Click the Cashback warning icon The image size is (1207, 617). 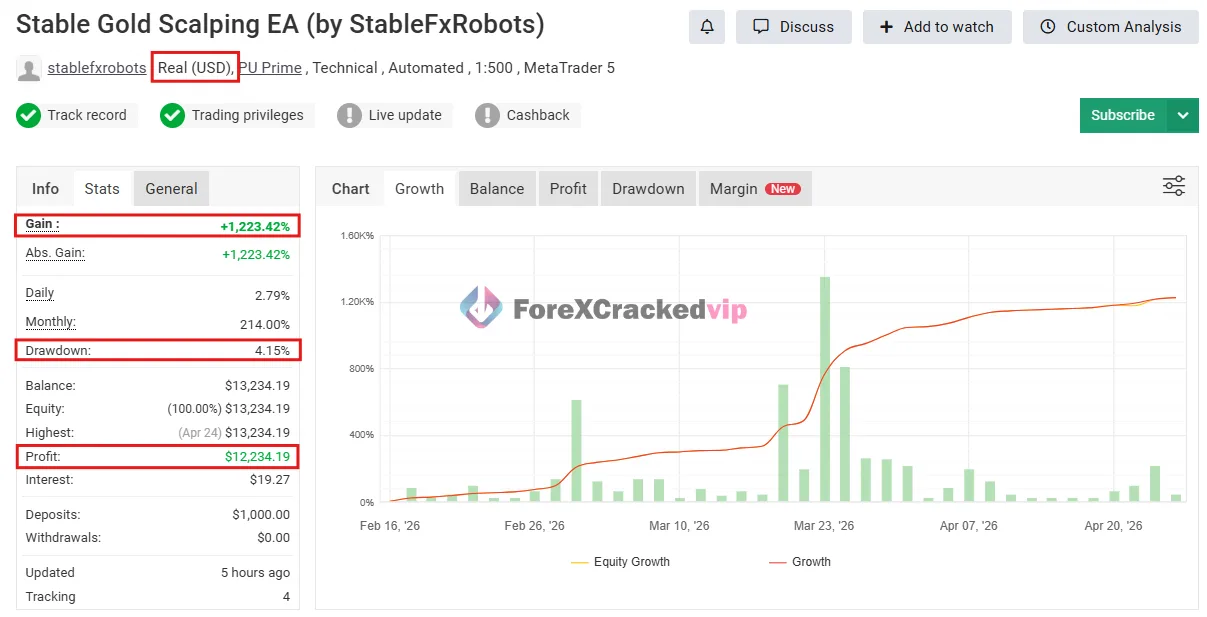[487, 115]
